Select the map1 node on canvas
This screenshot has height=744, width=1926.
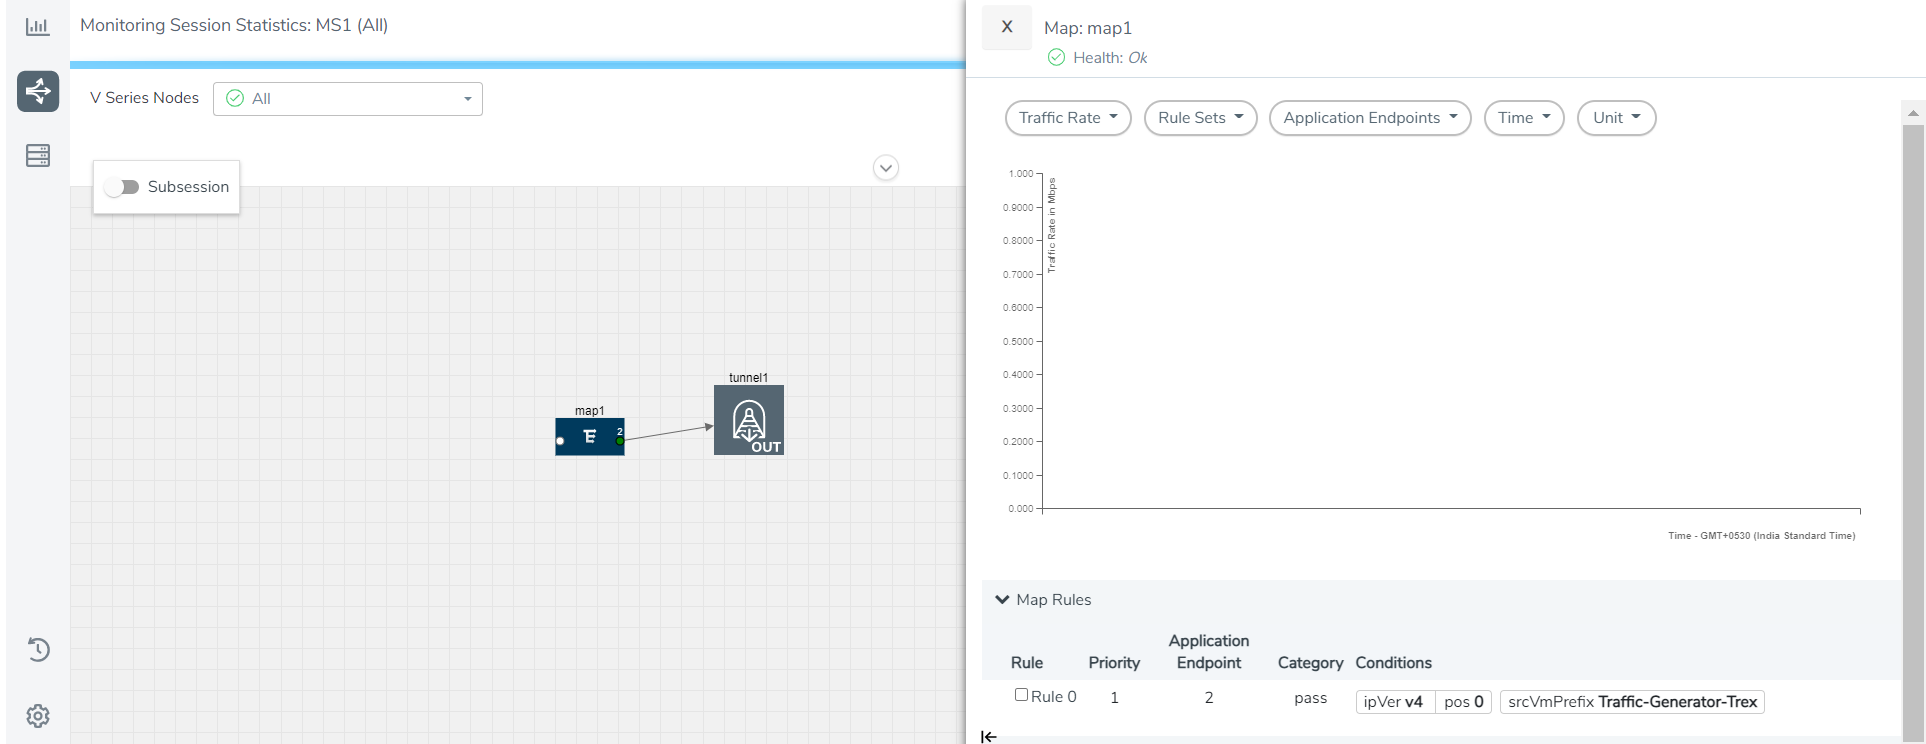[x=590, y=437]
